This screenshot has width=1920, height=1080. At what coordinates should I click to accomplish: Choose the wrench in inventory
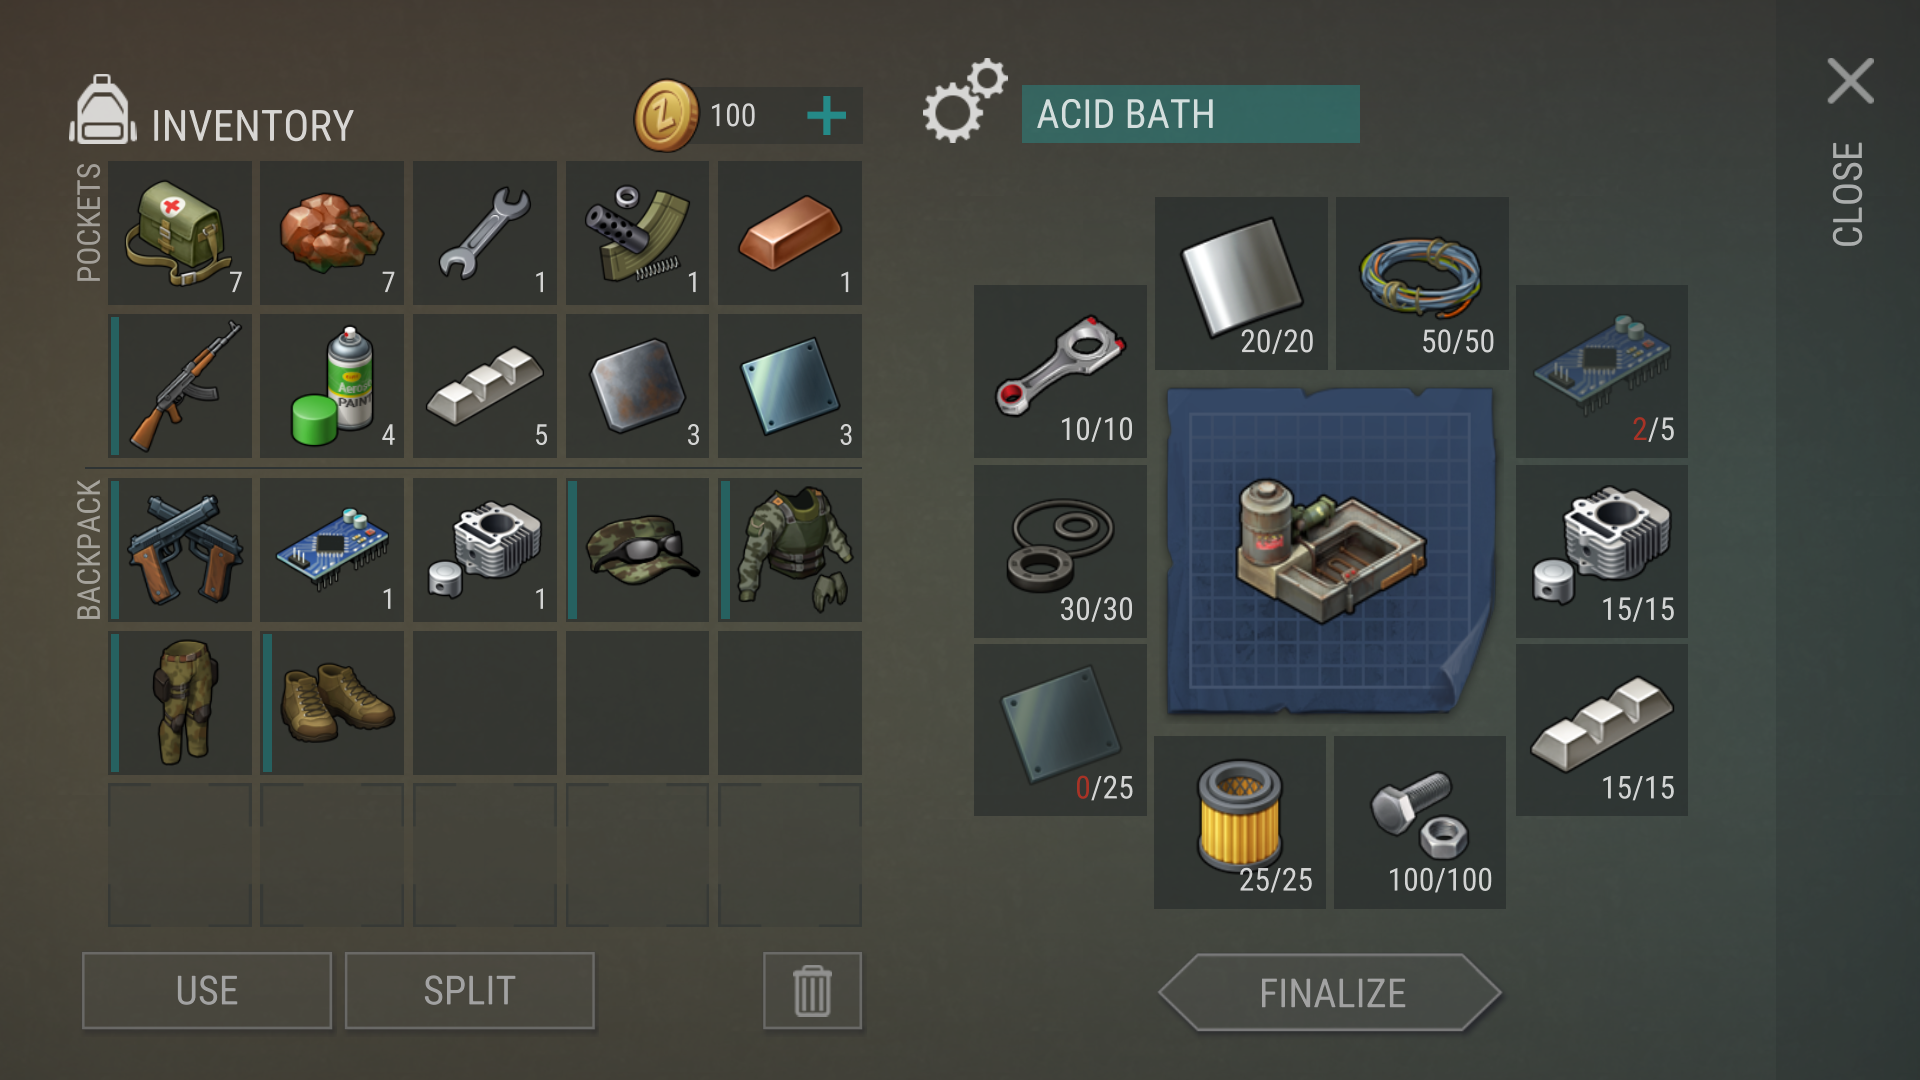485,233
